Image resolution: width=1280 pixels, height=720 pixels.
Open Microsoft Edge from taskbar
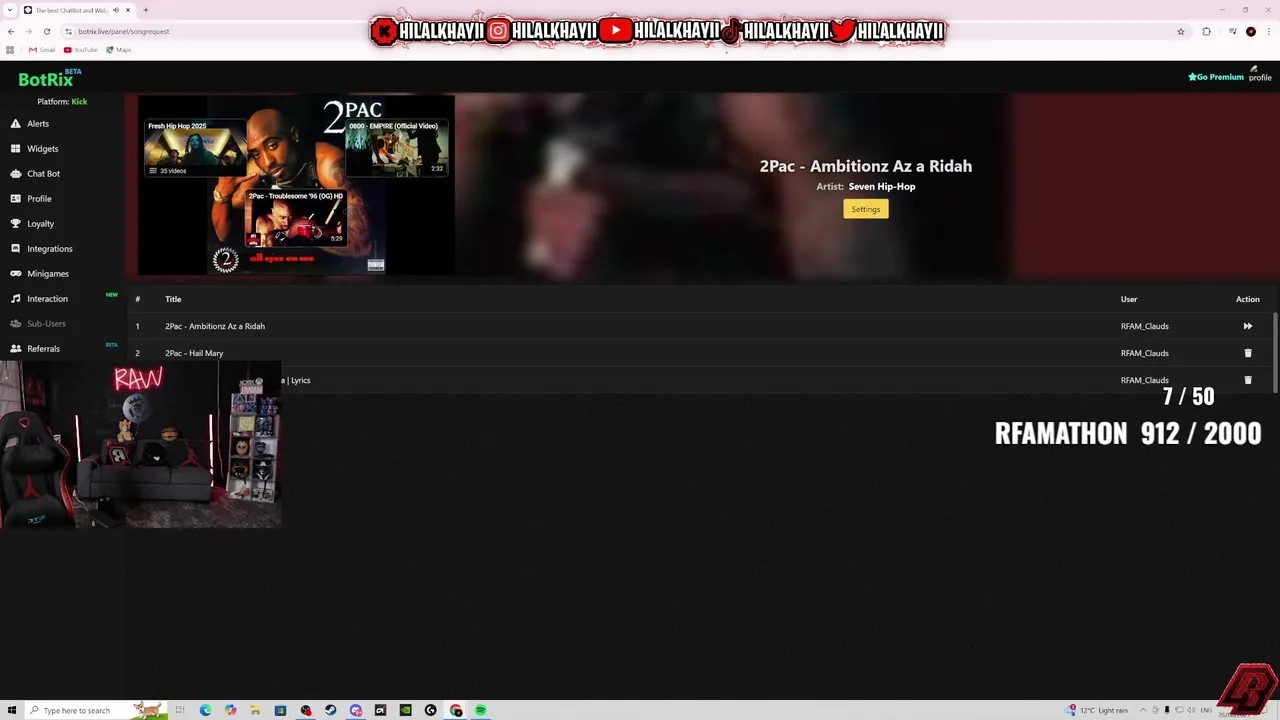click(x=205, y=710)
